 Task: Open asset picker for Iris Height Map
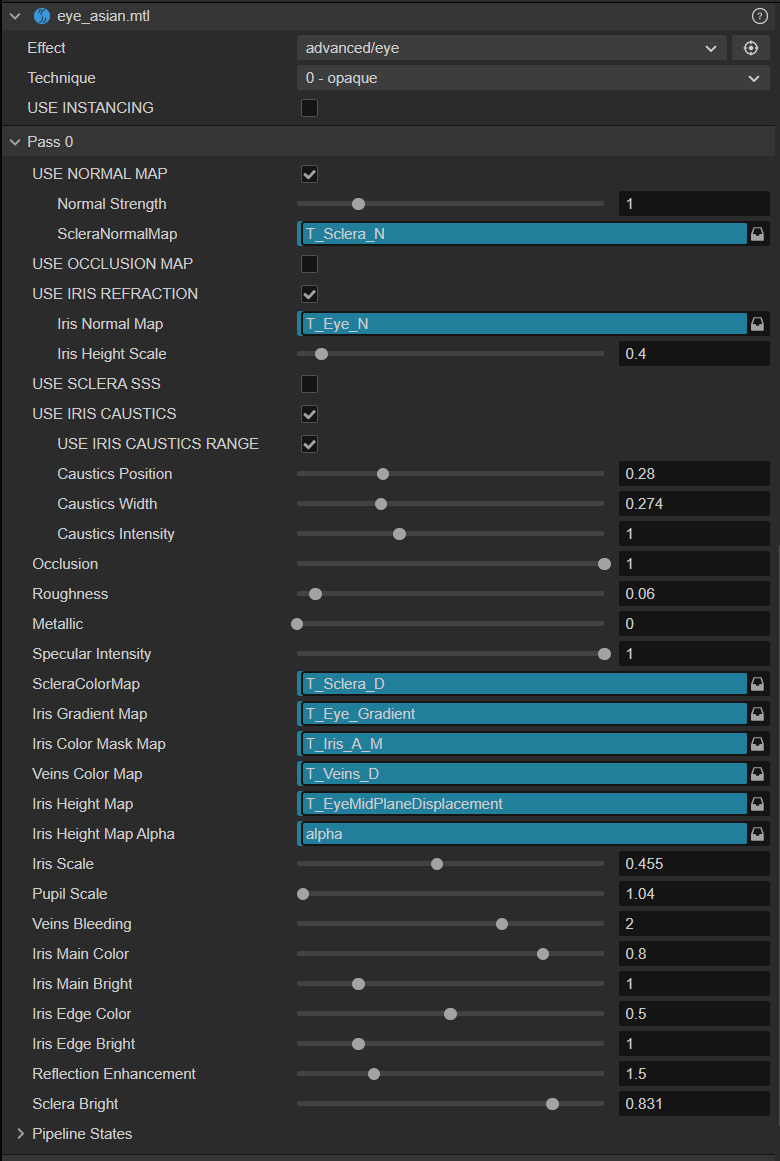click(758, 804)
